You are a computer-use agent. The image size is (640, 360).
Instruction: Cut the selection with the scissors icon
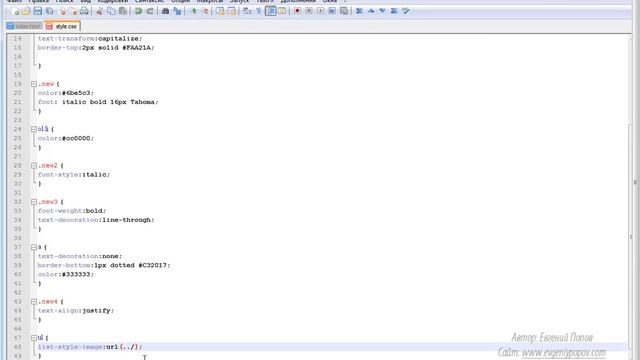coord(99,11)
